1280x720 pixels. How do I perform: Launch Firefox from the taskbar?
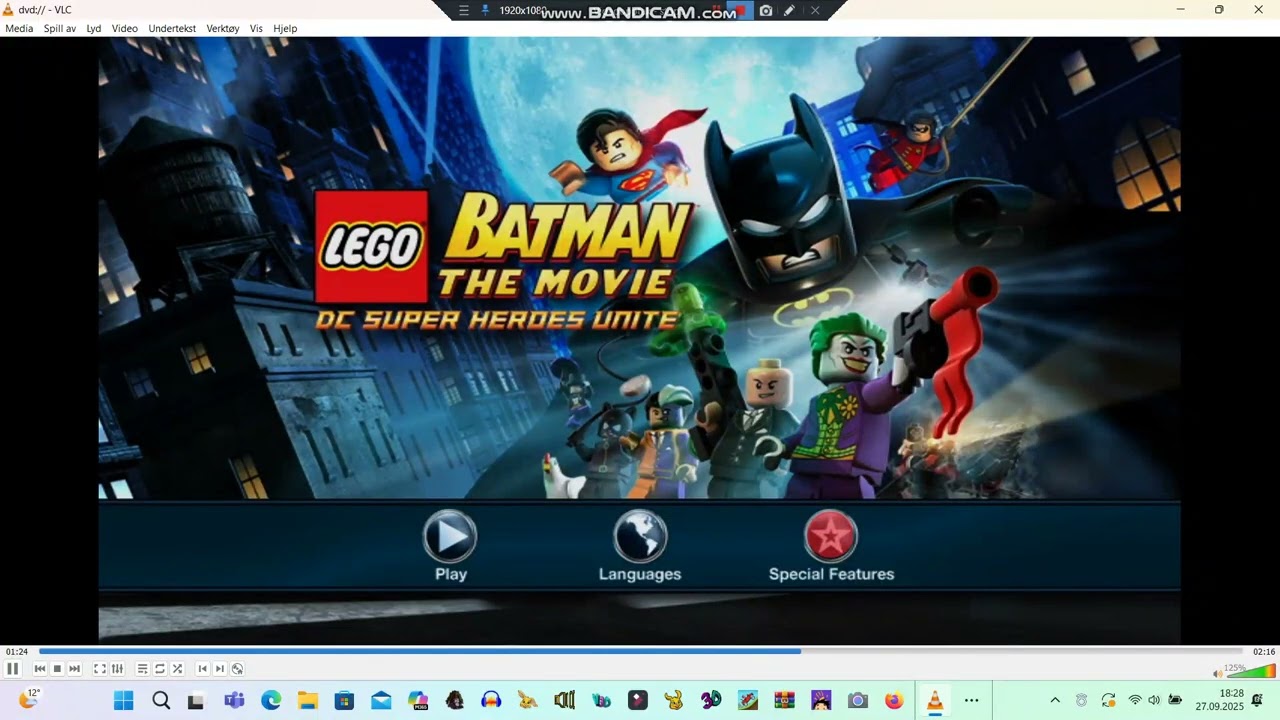[x=894, y=700]
